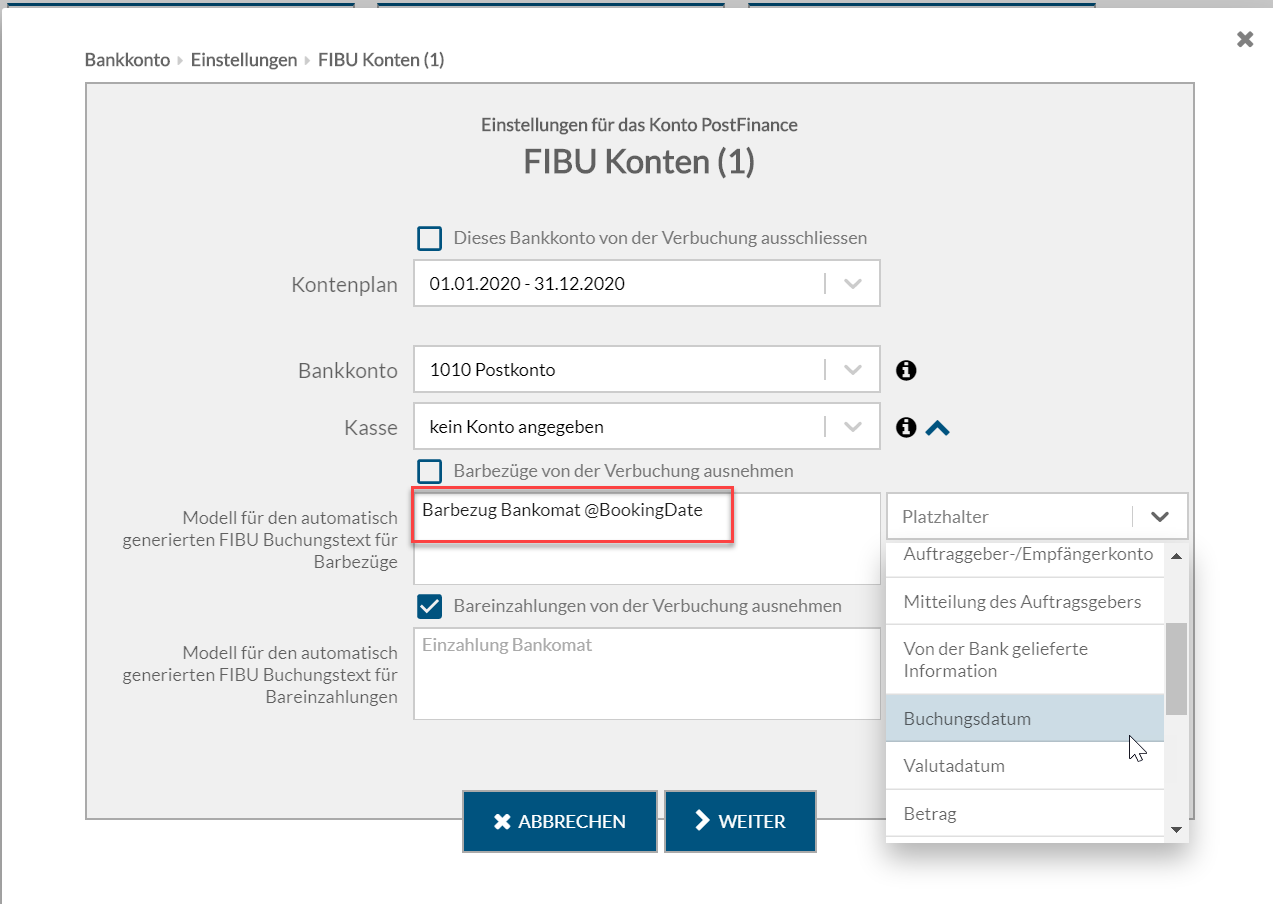1273x904 pixels.
Task: Close the settings dialog with the X icon
Action: point(1245,39)
